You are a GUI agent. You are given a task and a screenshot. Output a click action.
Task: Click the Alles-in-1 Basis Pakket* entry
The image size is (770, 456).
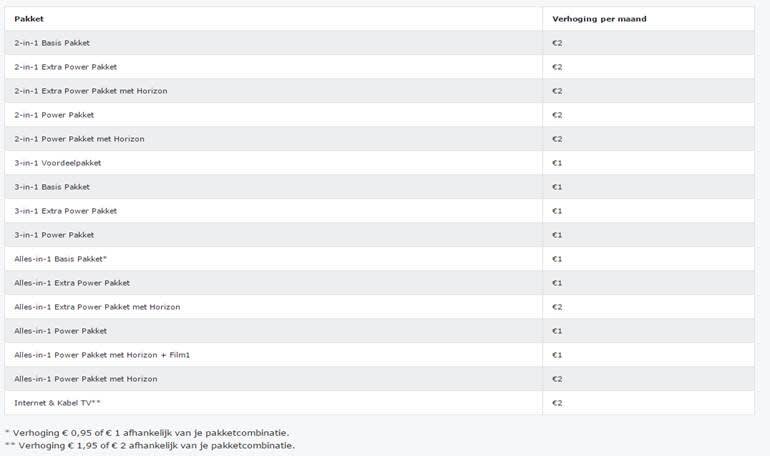[60, 259]
